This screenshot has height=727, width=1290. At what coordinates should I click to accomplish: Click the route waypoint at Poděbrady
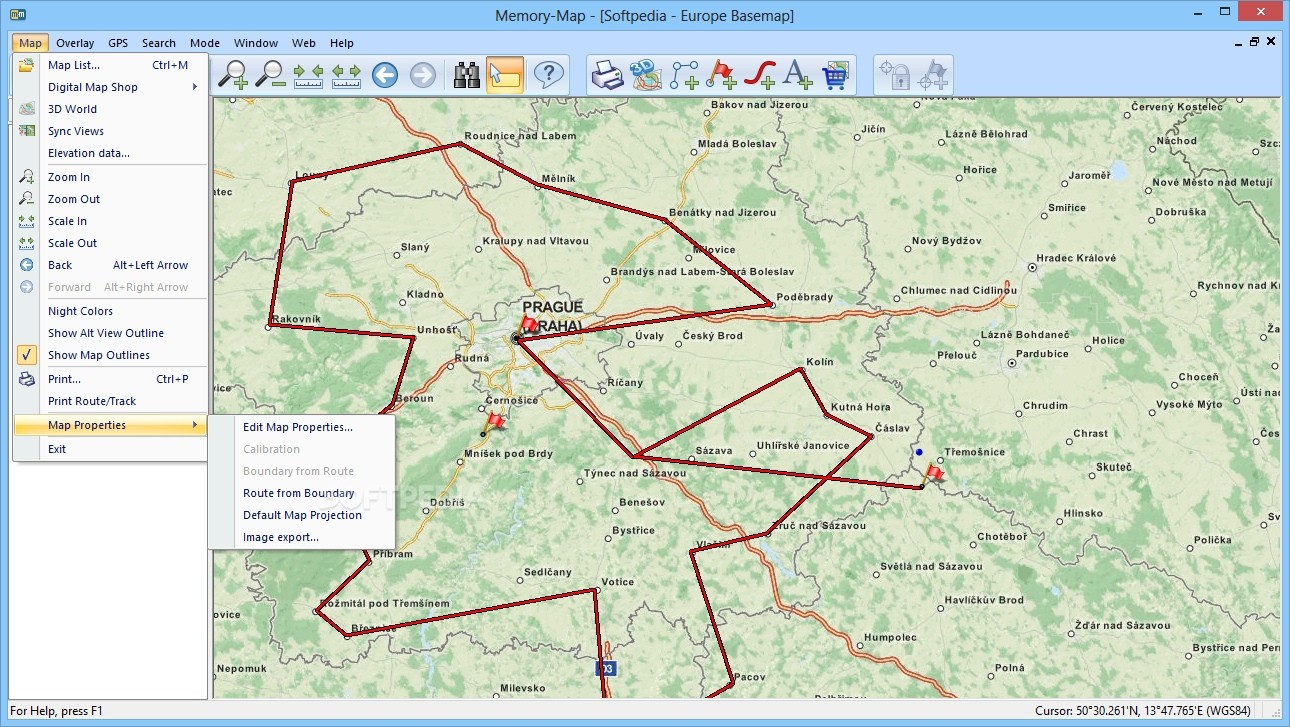click(x=772, y=304)
